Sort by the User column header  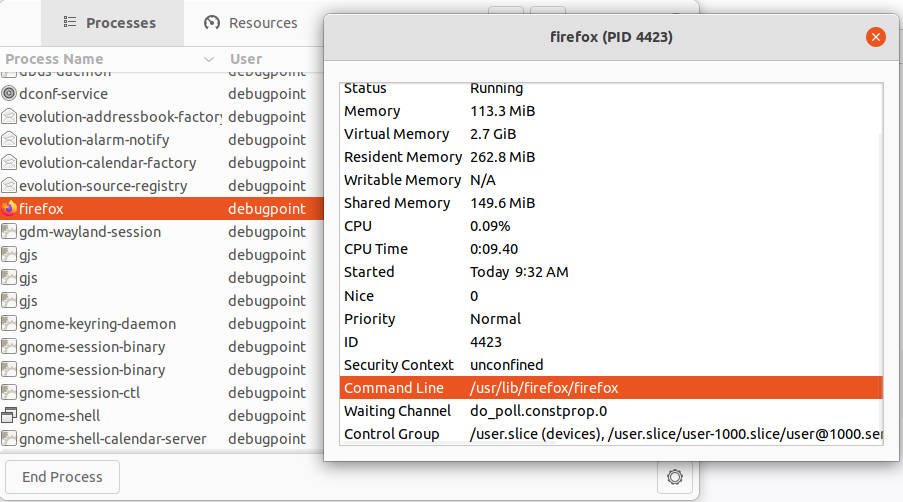click(x=246, y=59)
